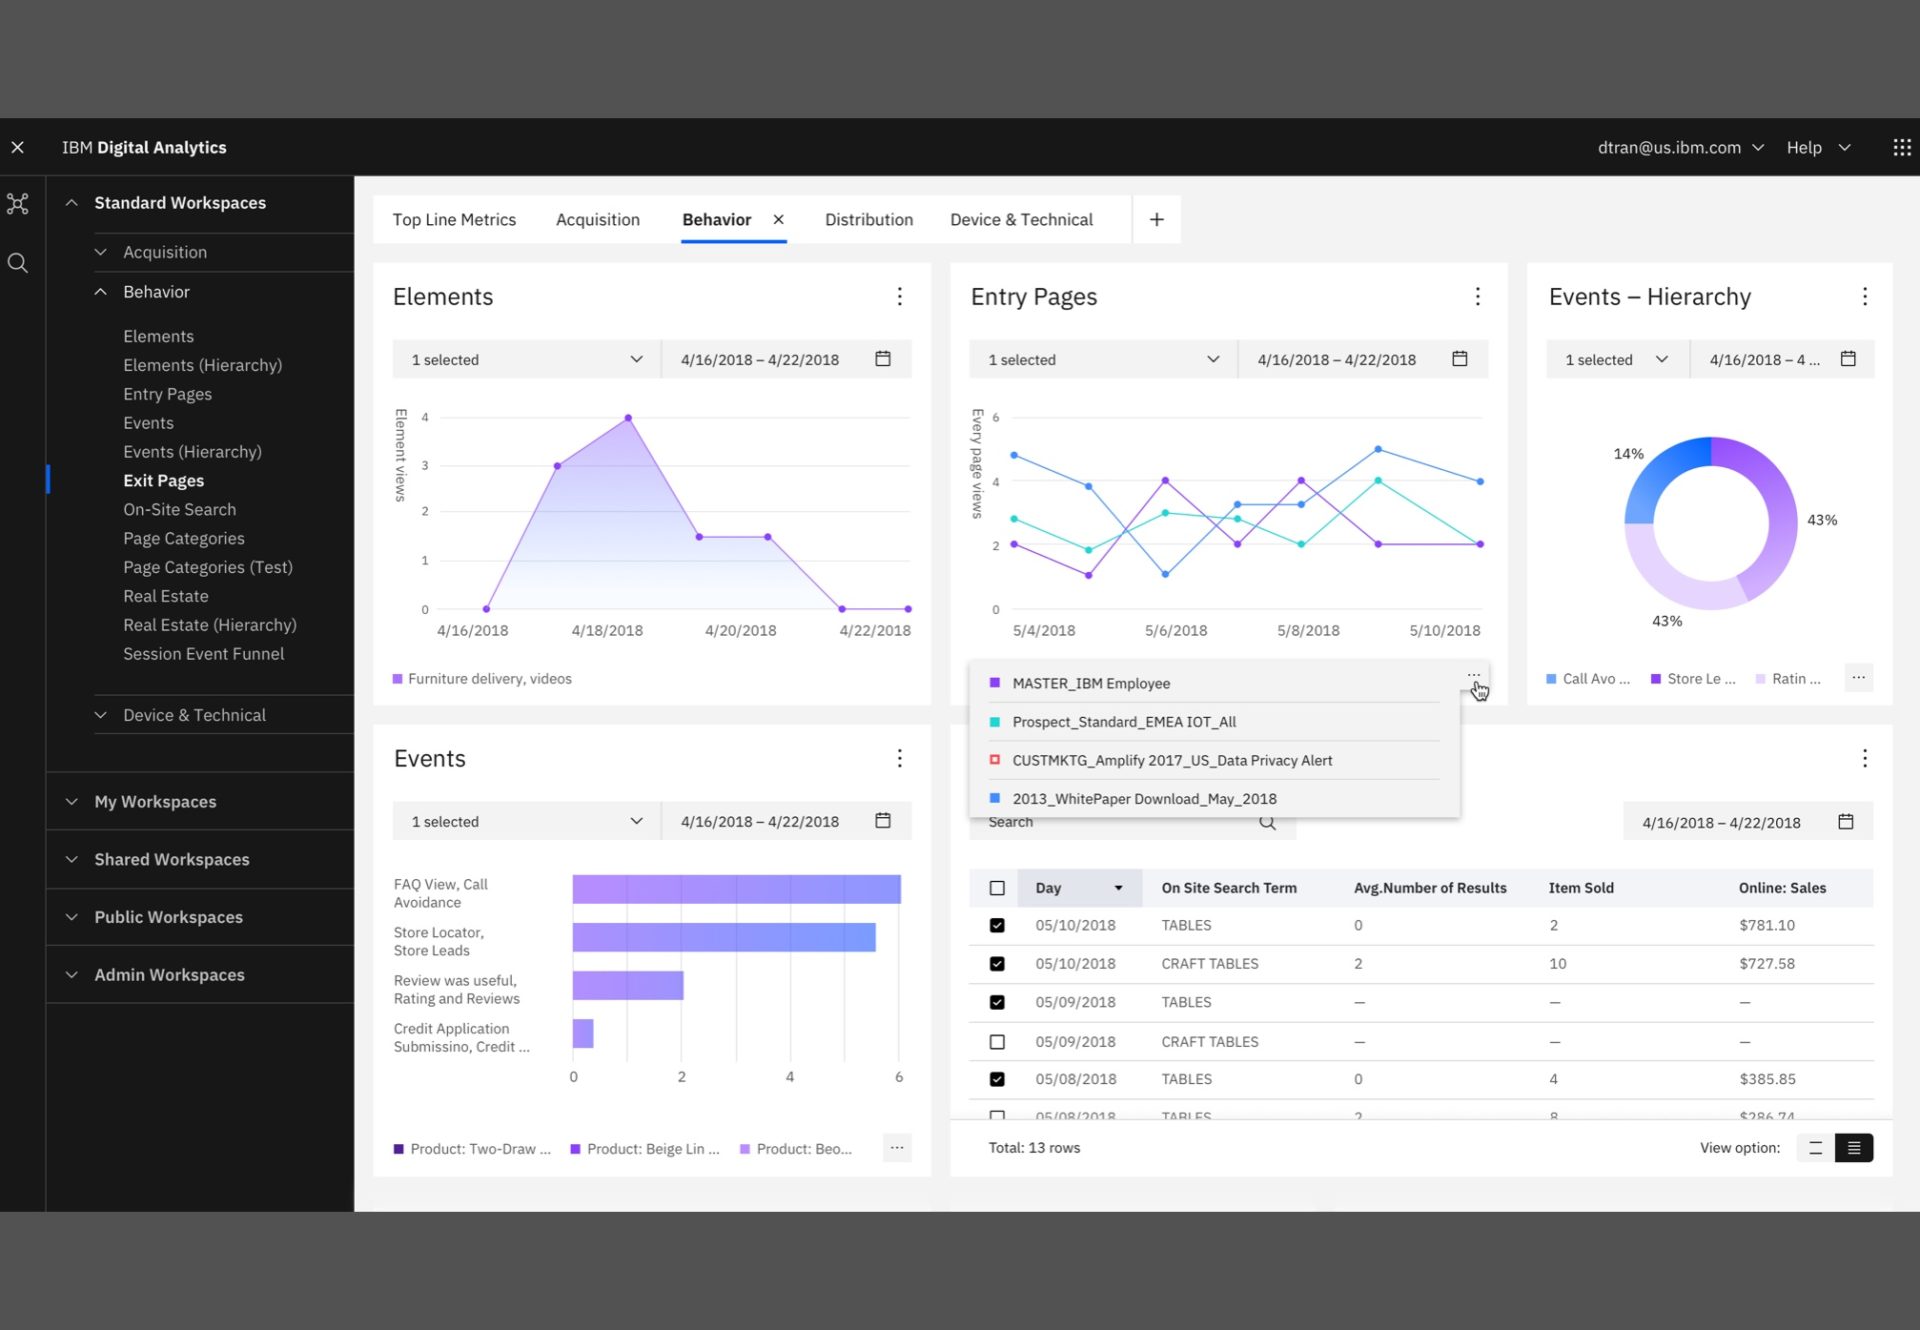Open the Entry Pages date calendar icon

coord(1459,359)
